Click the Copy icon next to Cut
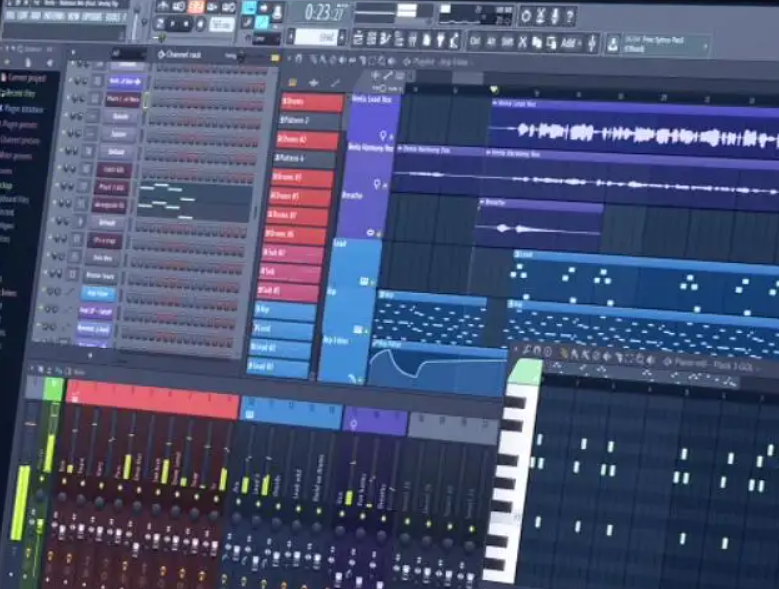Viewport: 779px width, 589px height. click(537, 43)
